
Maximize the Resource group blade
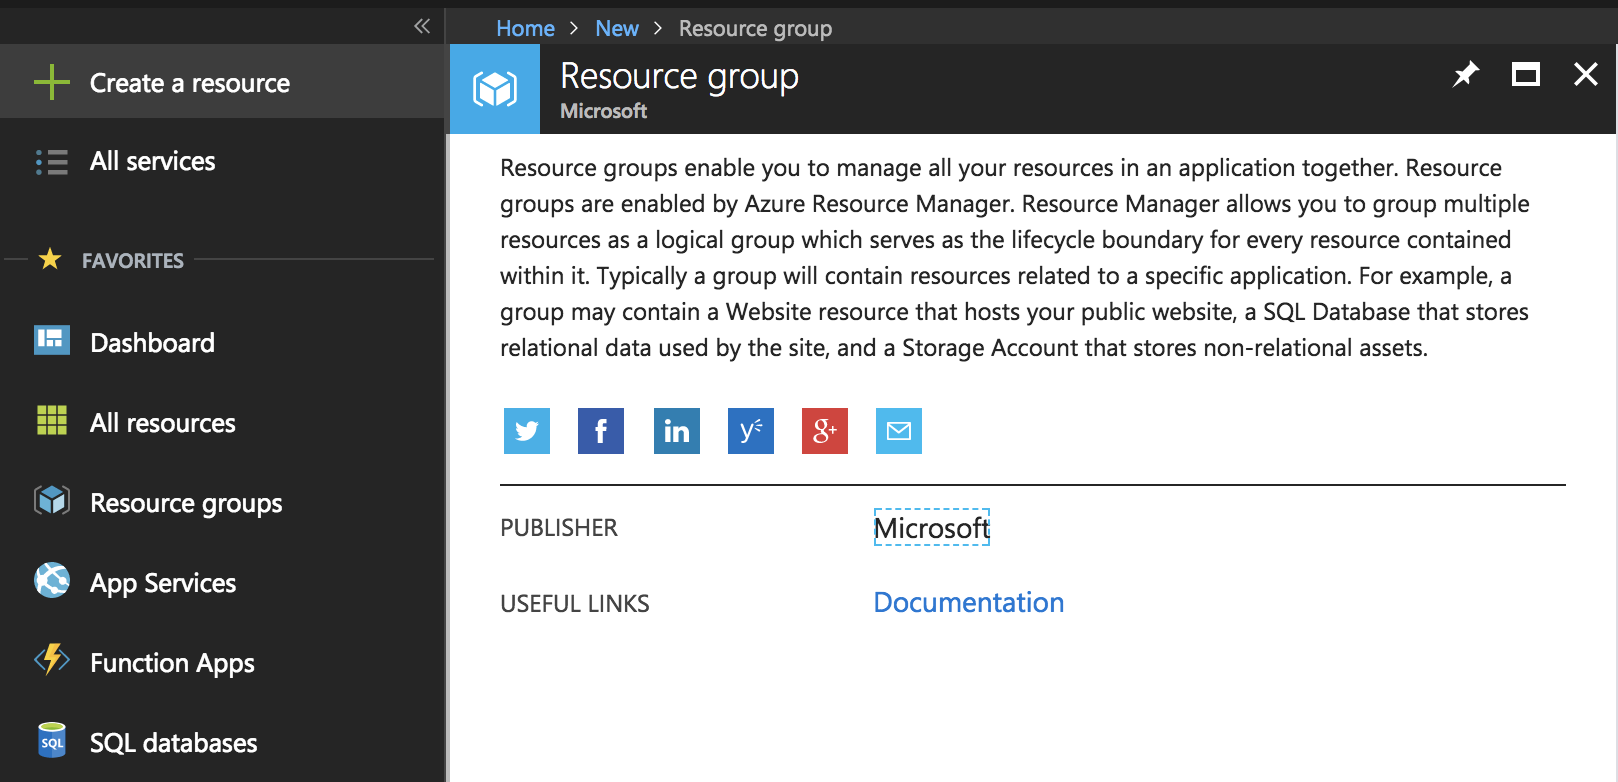pyautogui.click(x=1526, y=74)
